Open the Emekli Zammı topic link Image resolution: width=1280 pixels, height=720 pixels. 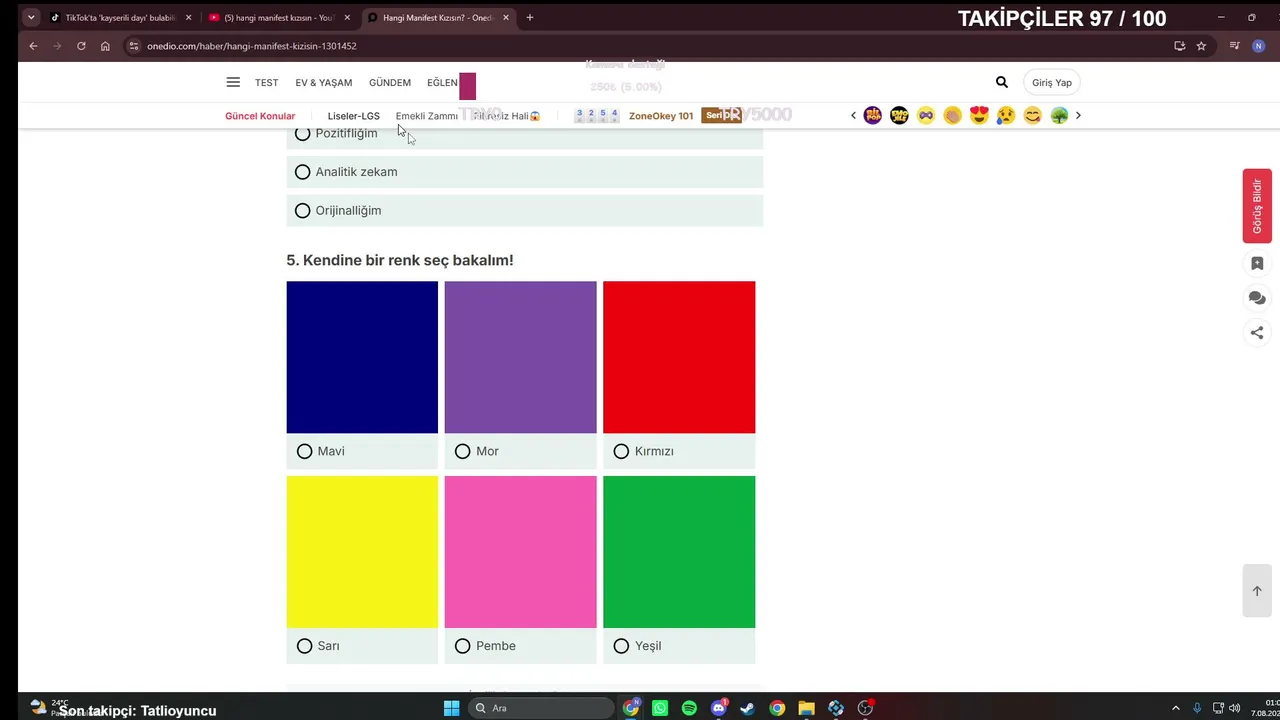pos(427,116)
